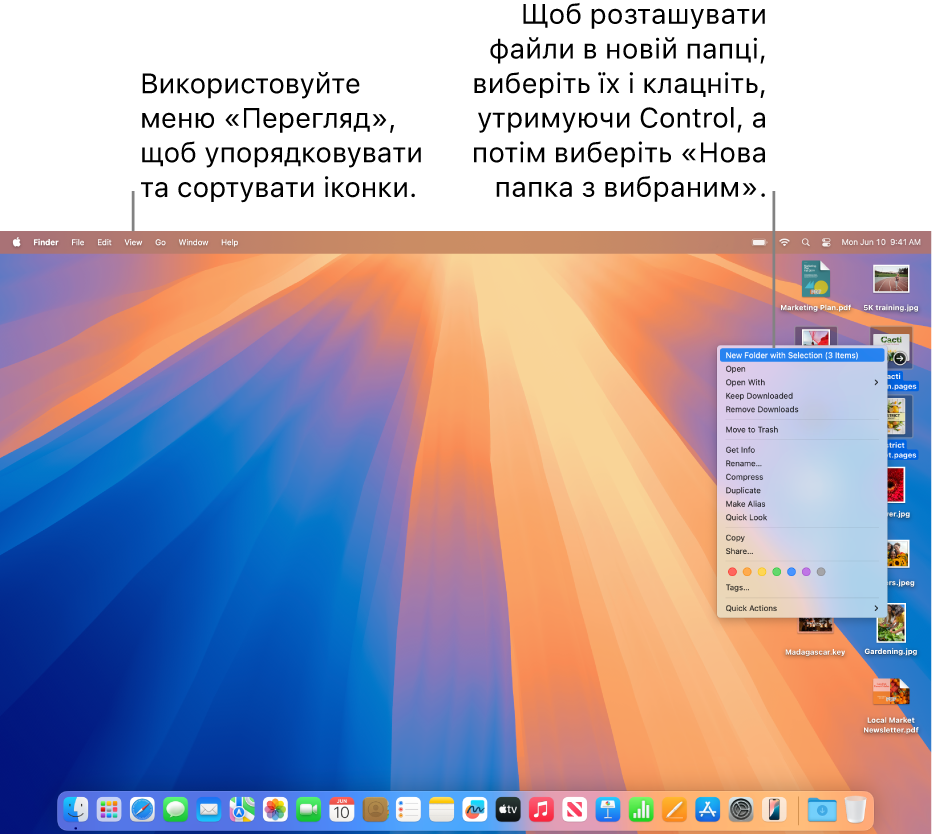Launch iPhone Mirroring from the Dock

click(x=774, y=810)
